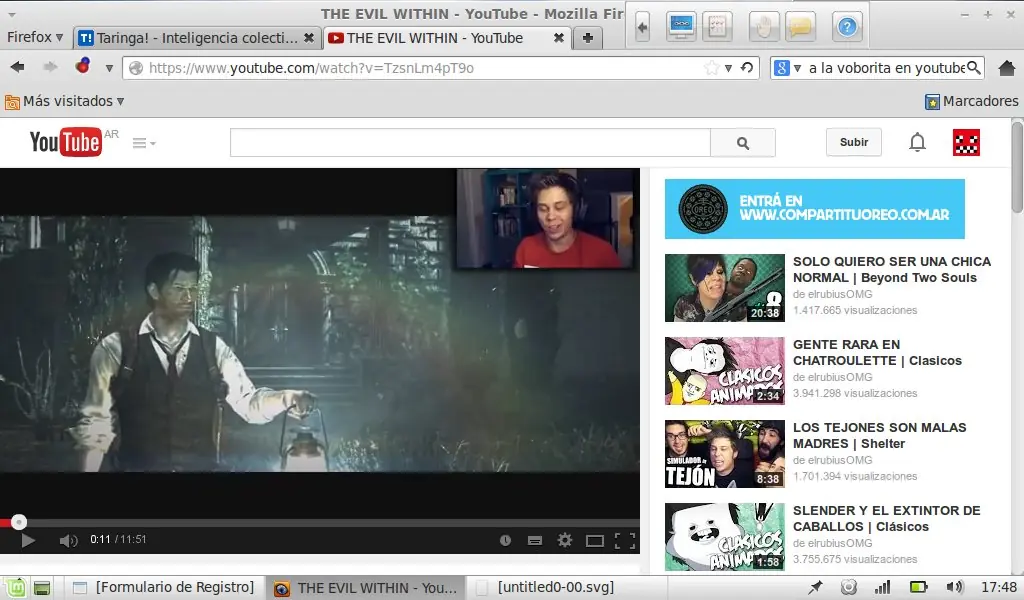Open Beyond Two Souls video thumbnail
The width and height of the screenshot is (1024, 600).
tap(724, 288)
